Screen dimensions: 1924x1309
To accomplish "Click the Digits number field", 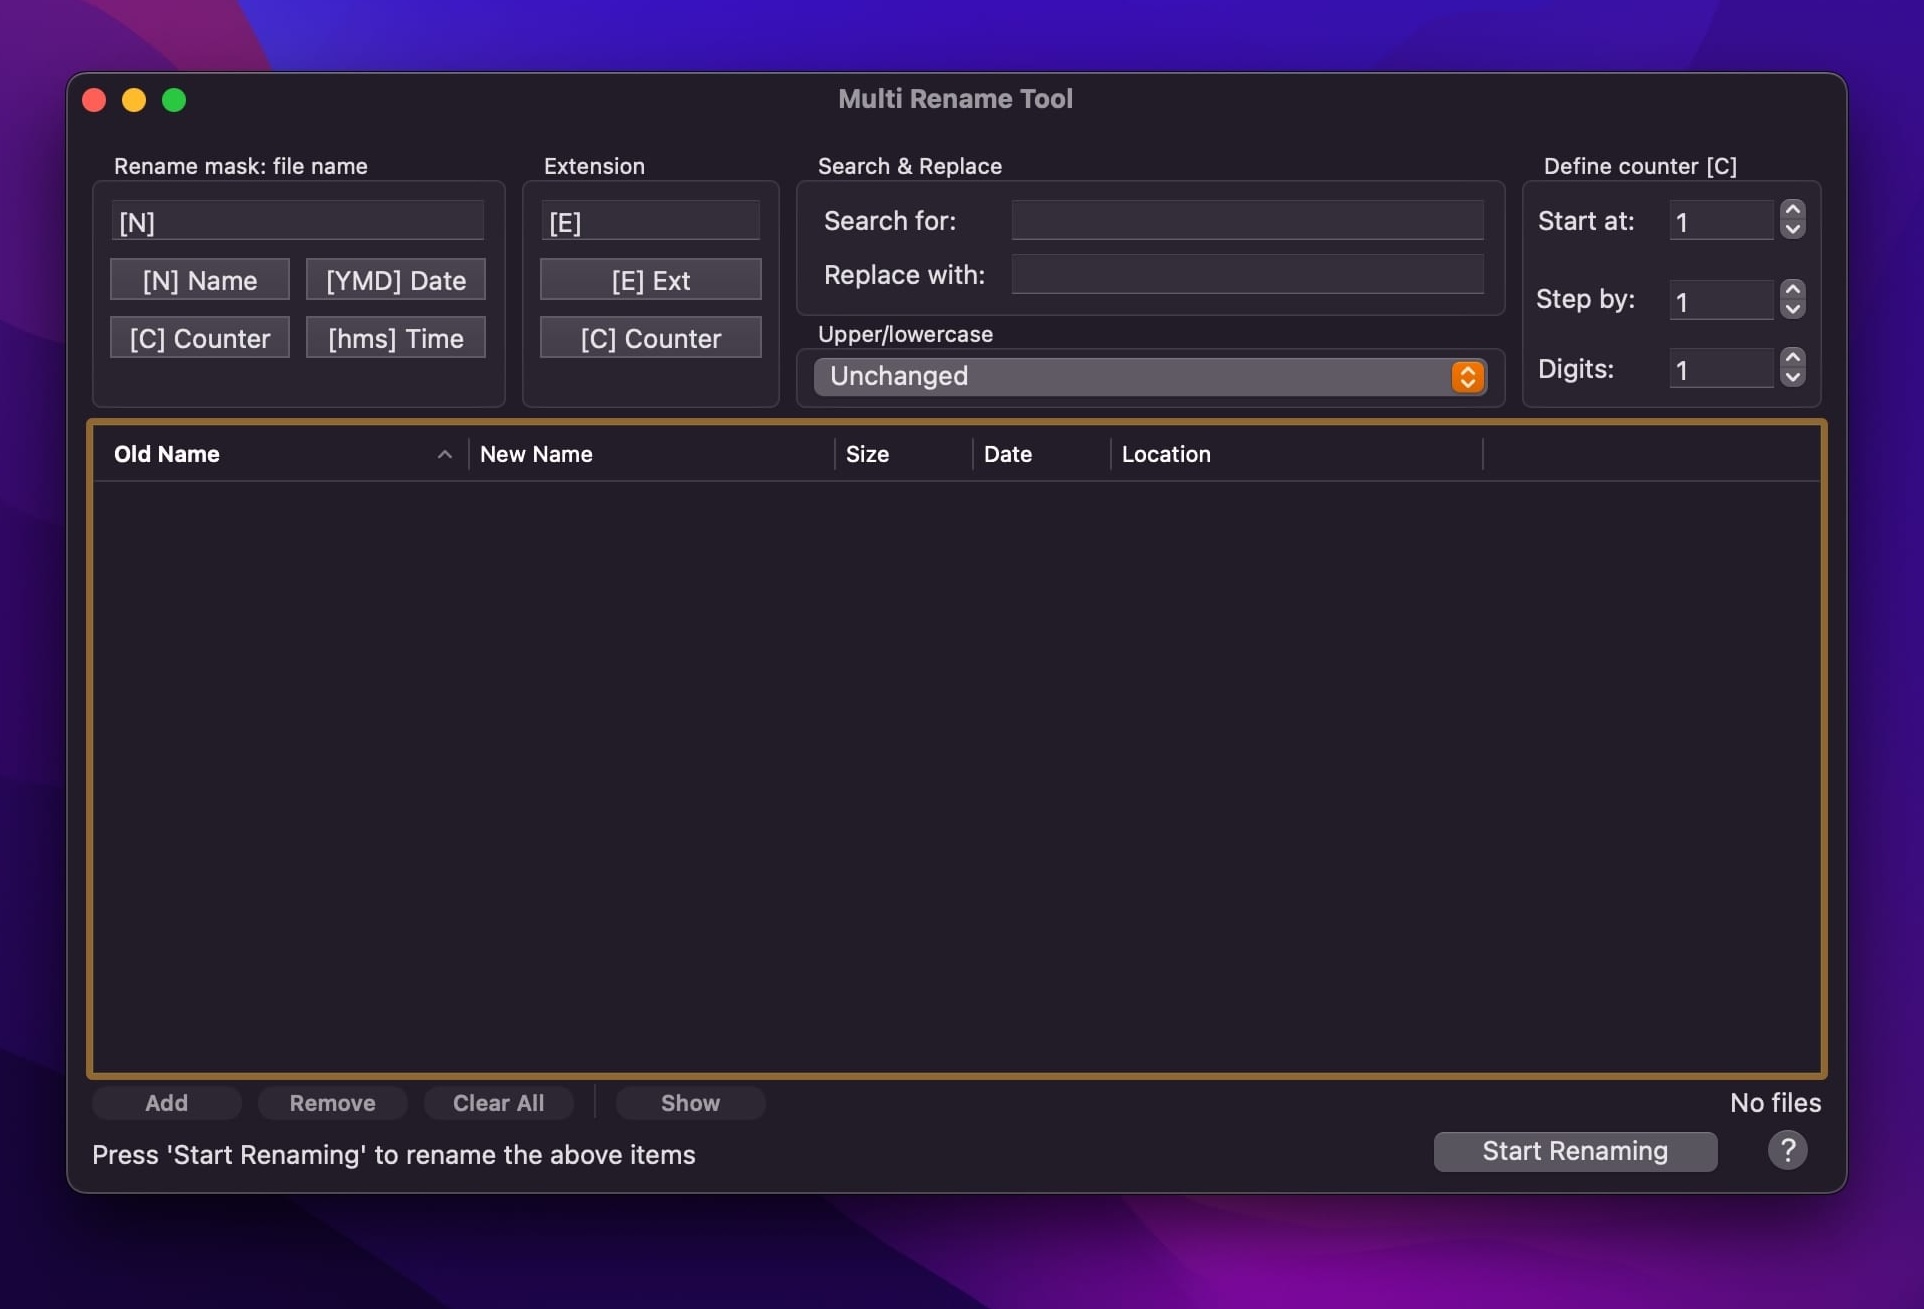I will (1722, 369).
